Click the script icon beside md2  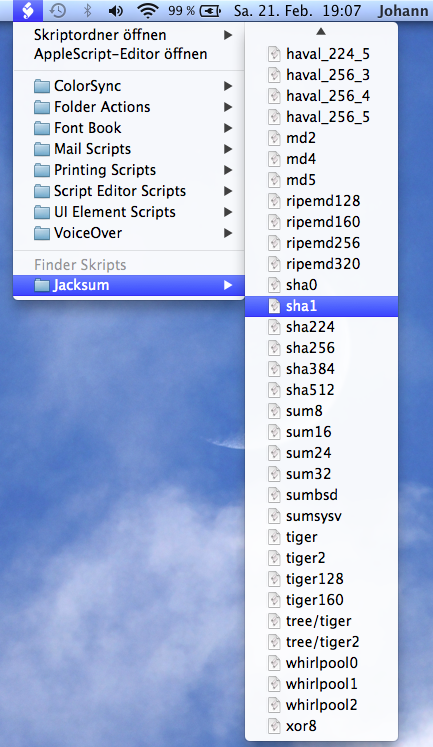point(274,138)
